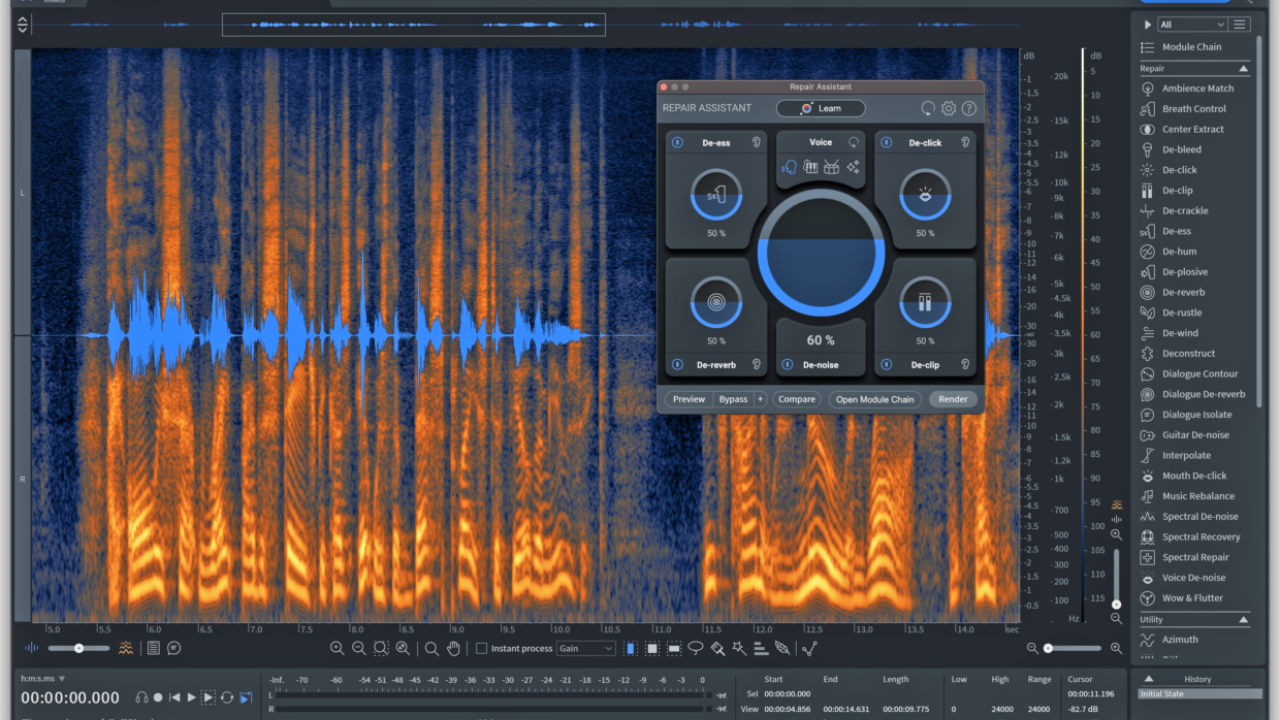
Task: Click the plus button next to Bypass
Action: click(760, 399)
